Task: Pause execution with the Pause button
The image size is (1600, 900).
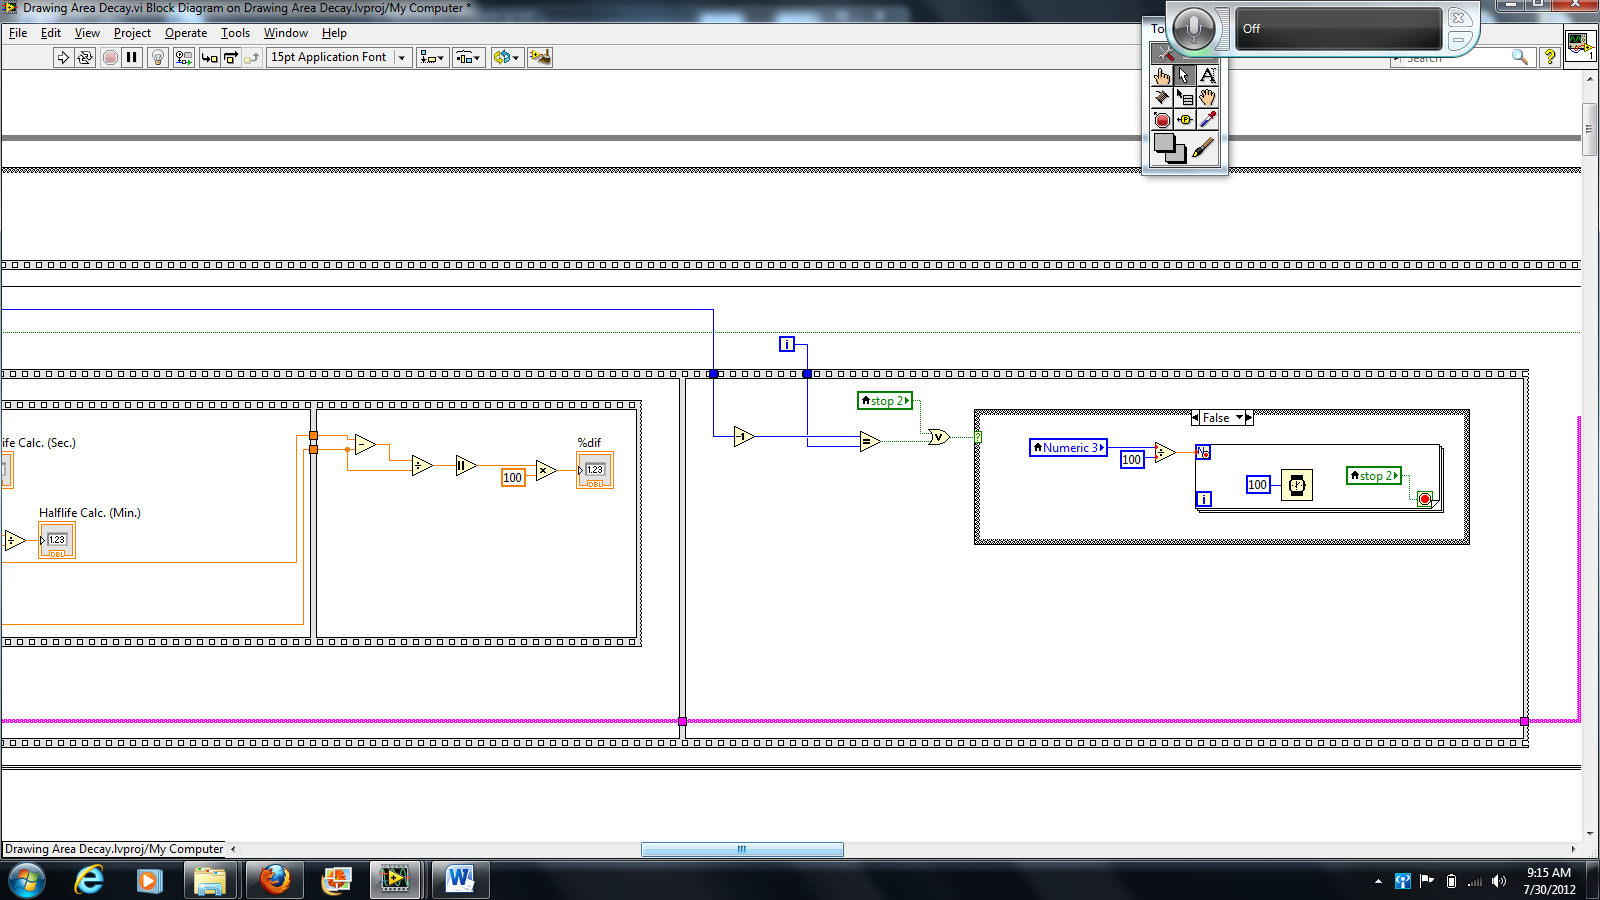Action: pyautogui.click(x=132, y=57)
